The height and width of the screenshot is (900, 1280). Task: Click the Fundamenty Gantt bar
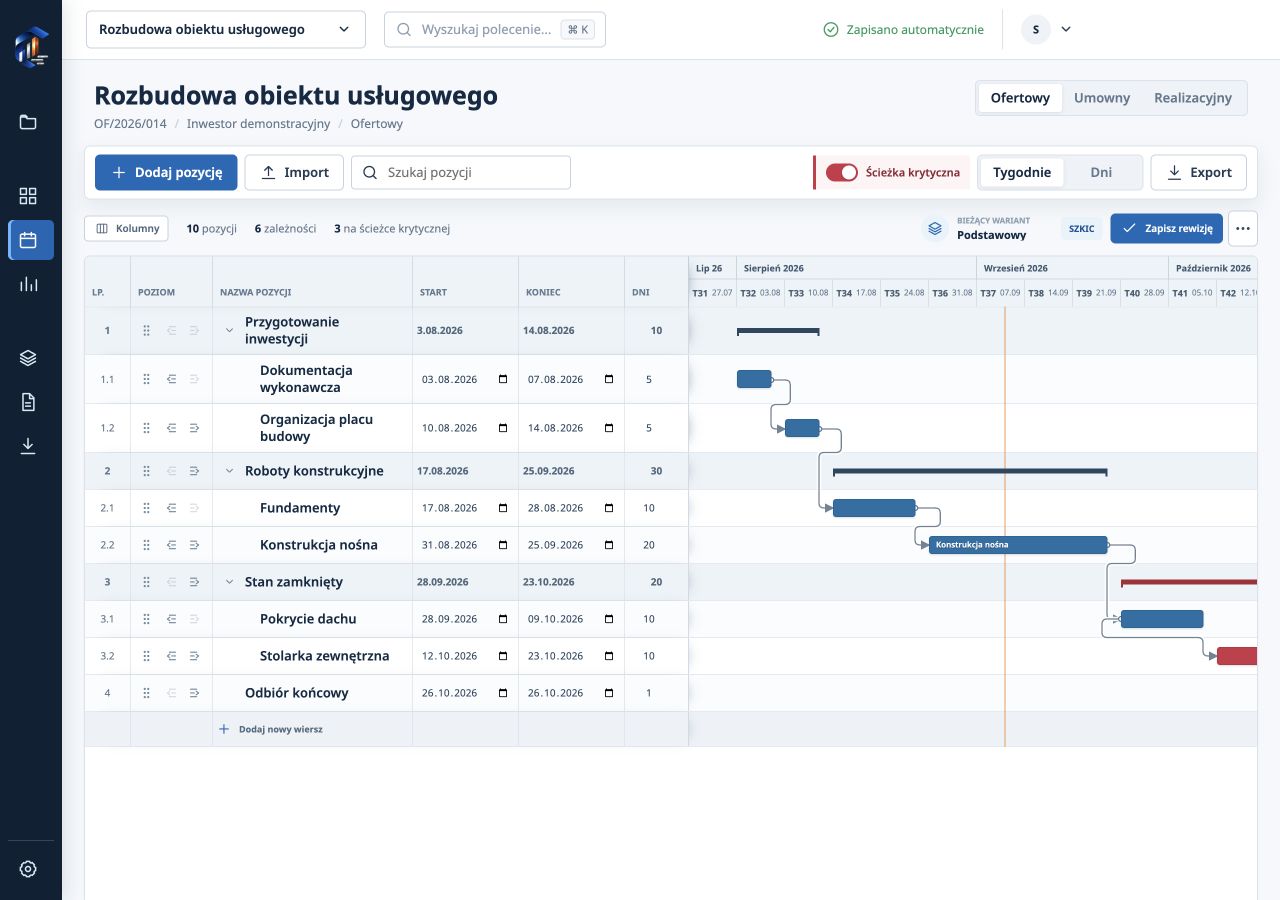click(x=874, y=508)
